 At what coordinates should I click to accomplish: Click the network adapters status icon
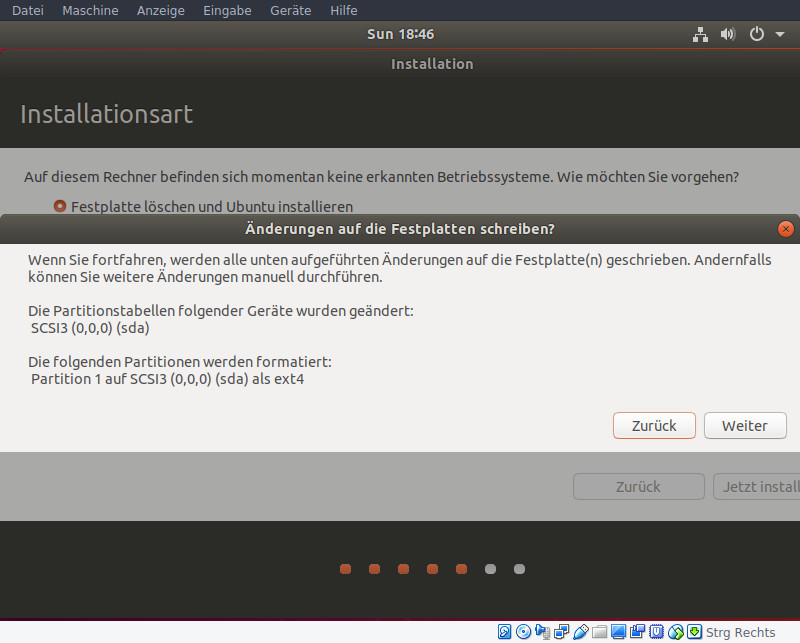pos(561,632)
